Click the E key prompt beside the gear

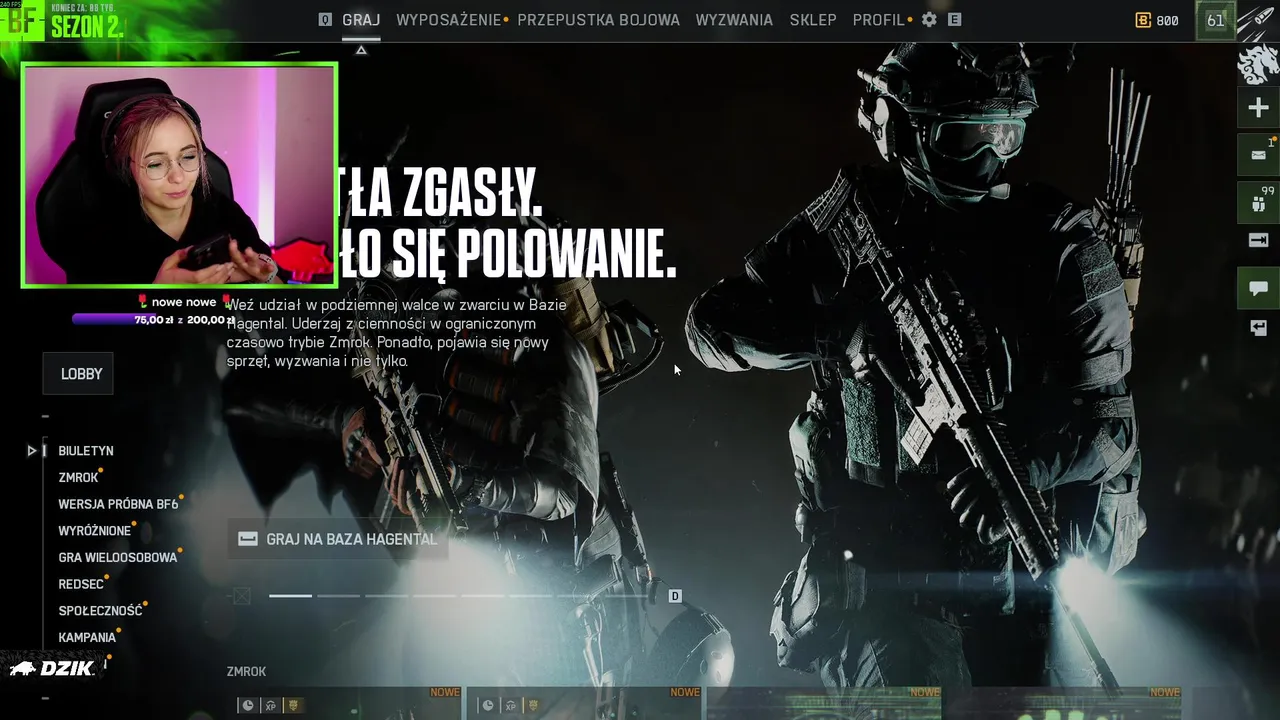[x=954, y=20]
